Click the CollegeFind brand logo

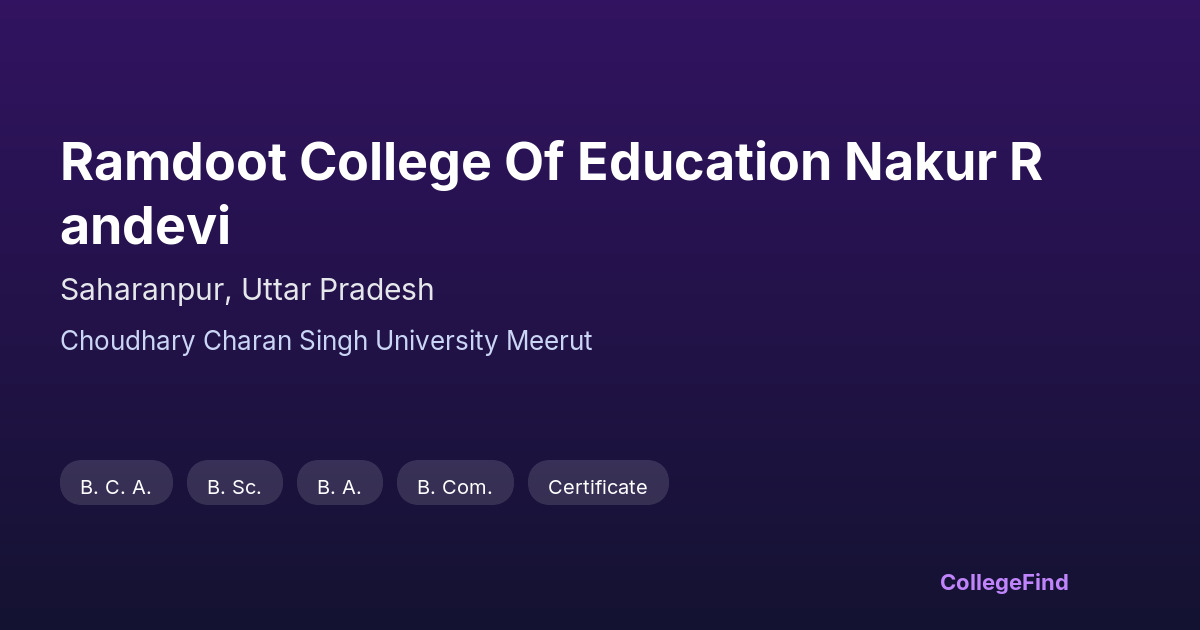1004,582
